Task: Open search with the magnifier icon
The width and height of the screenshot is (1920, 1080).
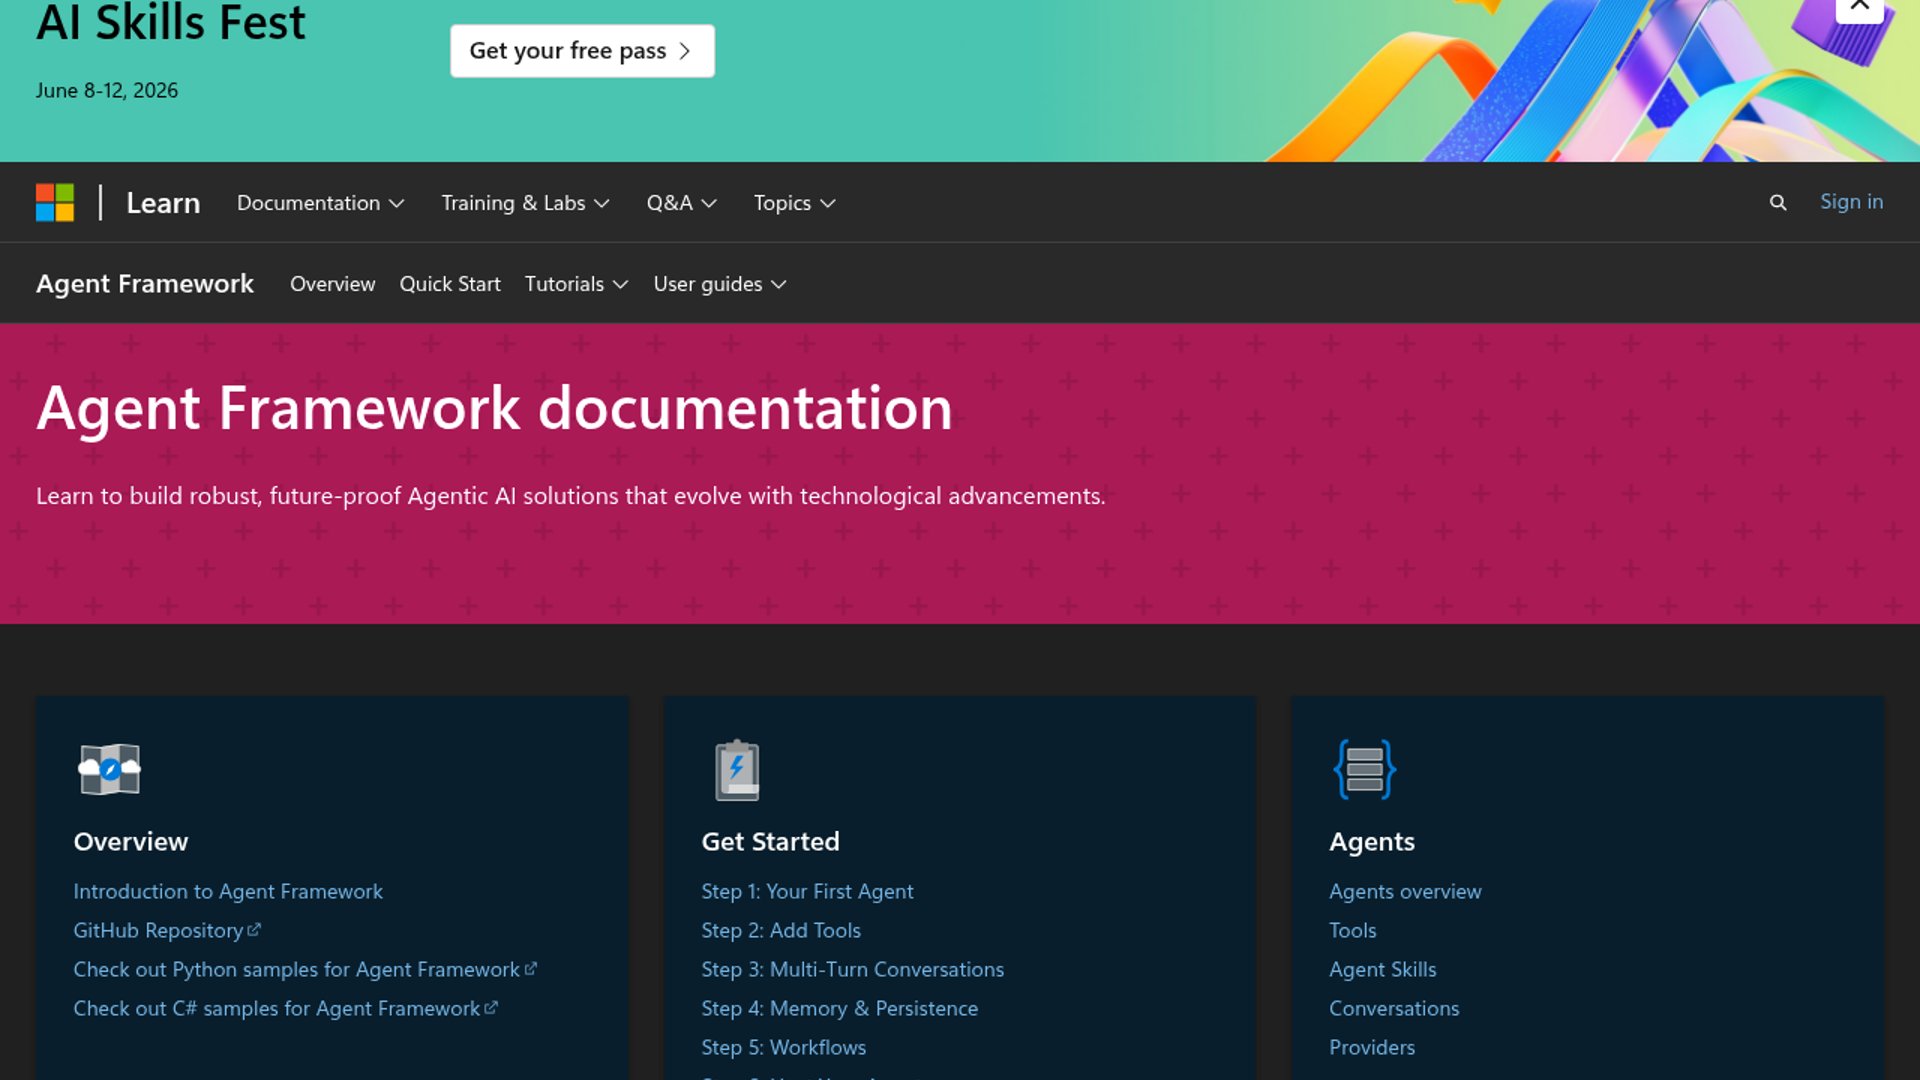Action: 1778,203
